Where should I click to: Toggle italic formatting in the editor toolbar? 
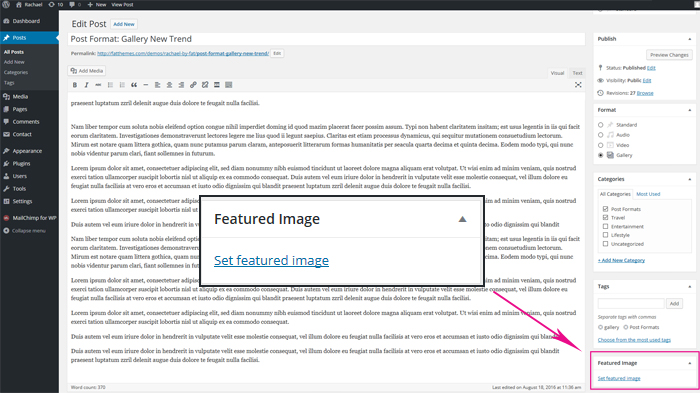pos(86,85)
